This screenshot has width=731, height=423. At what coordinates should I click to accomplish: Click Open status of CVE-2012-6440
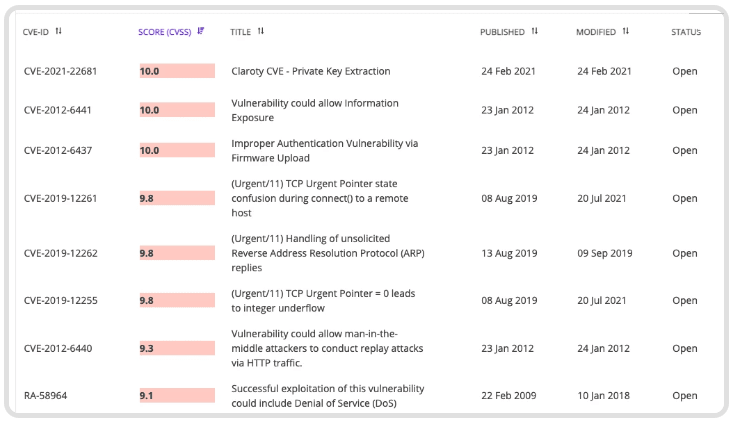(685, 348)
